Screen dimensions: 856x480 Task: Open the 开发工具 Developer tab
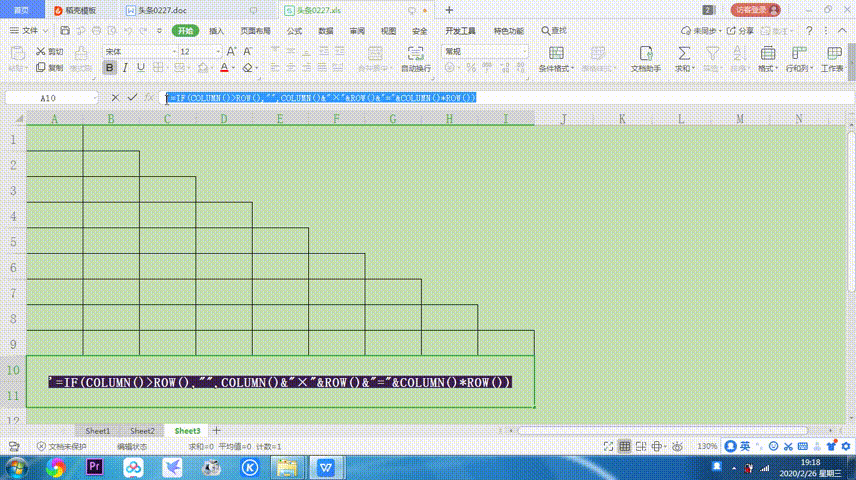(460, 31)
